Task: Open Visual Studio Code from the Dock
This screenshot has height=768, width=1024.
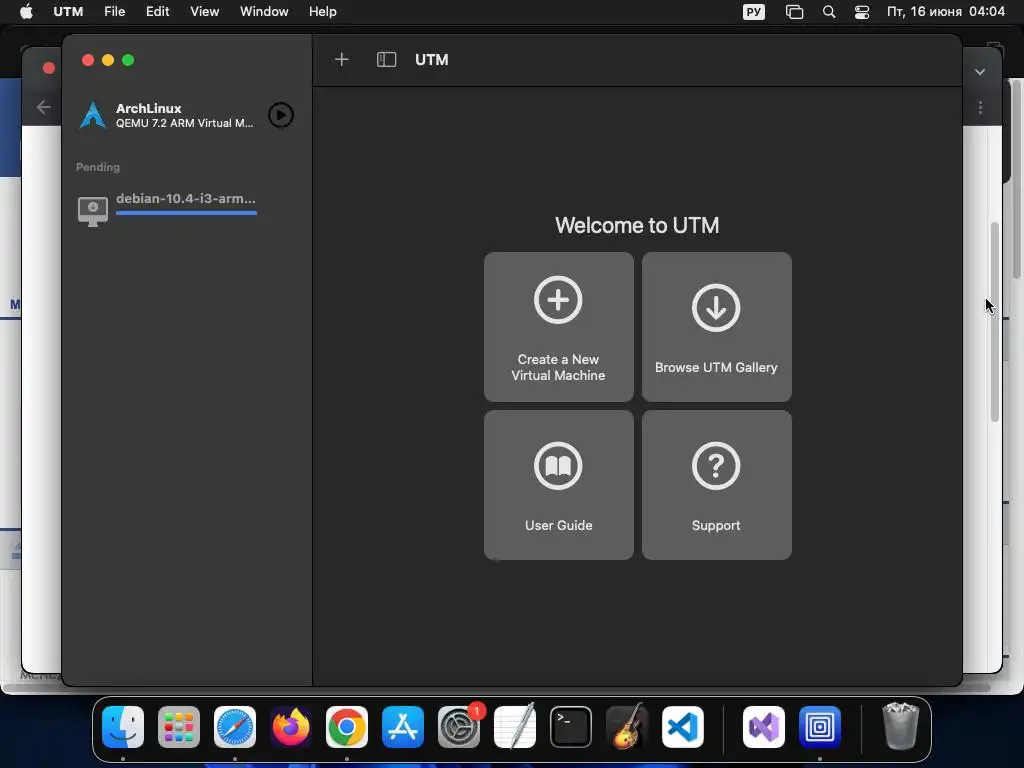Action: click(683, 727)
